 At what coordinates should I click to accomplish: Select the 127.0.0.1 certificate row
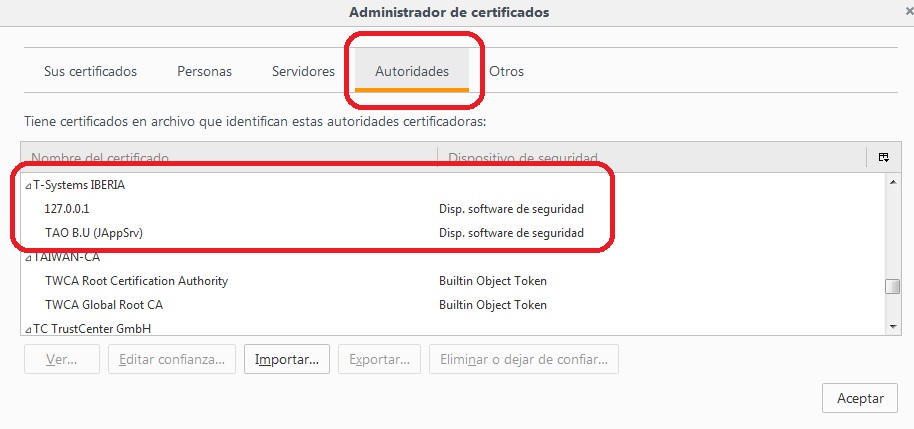[454, 209]
